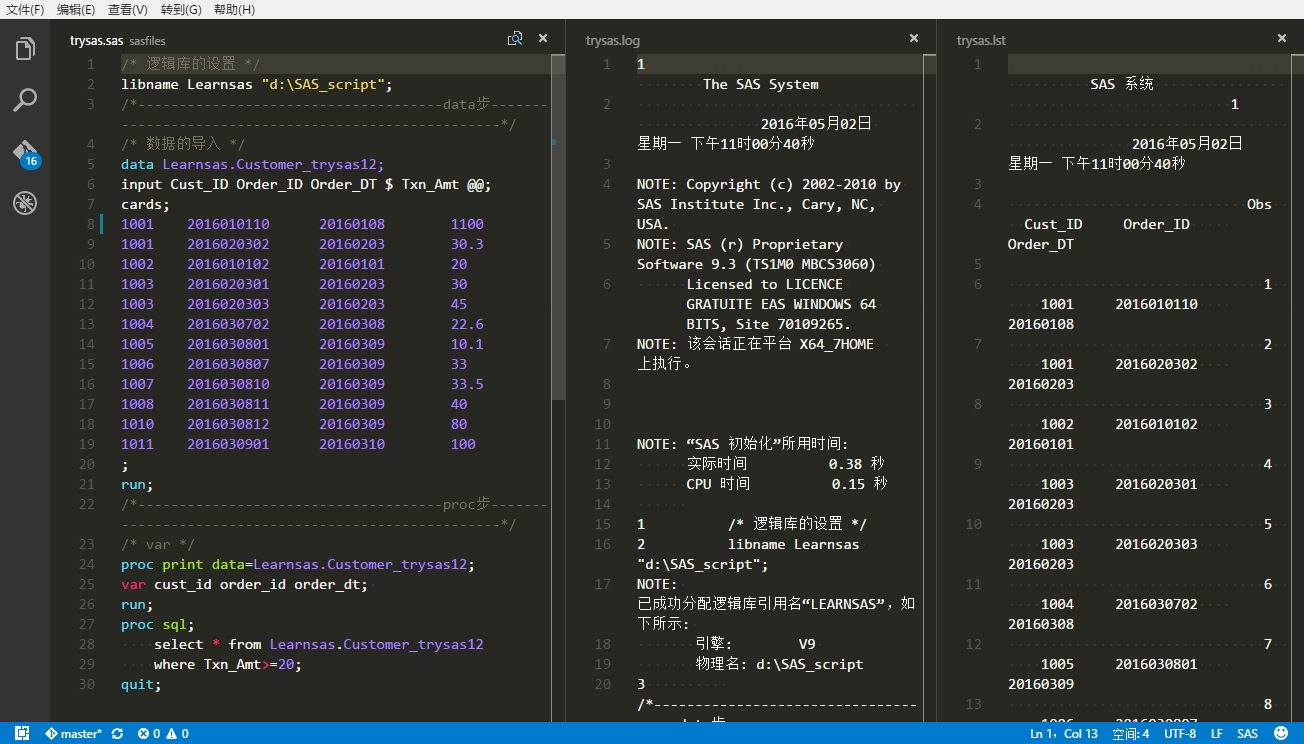This screenshot has height=744, width=1304.
Task: Click 'proc print data=' line in code
Action: point(298,564)
